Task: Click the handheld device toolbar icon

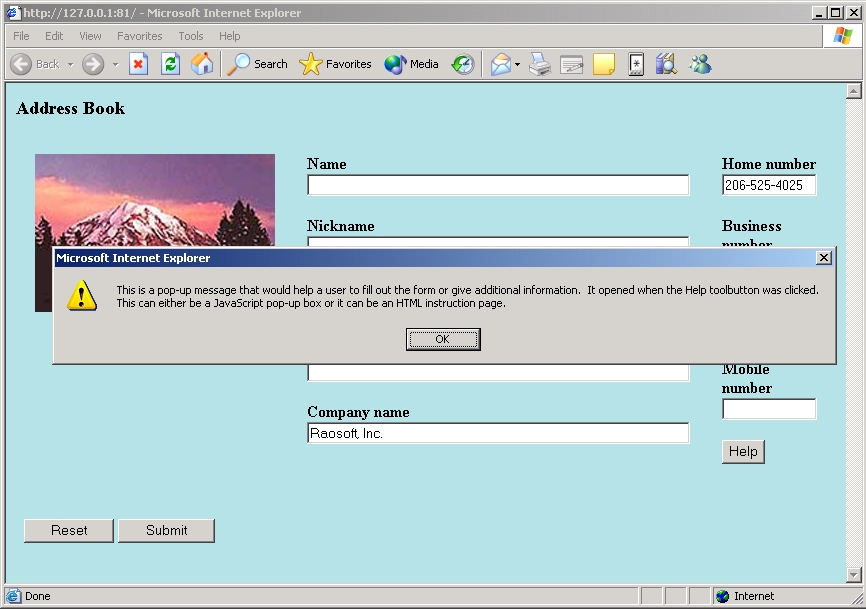Action: 636,64
